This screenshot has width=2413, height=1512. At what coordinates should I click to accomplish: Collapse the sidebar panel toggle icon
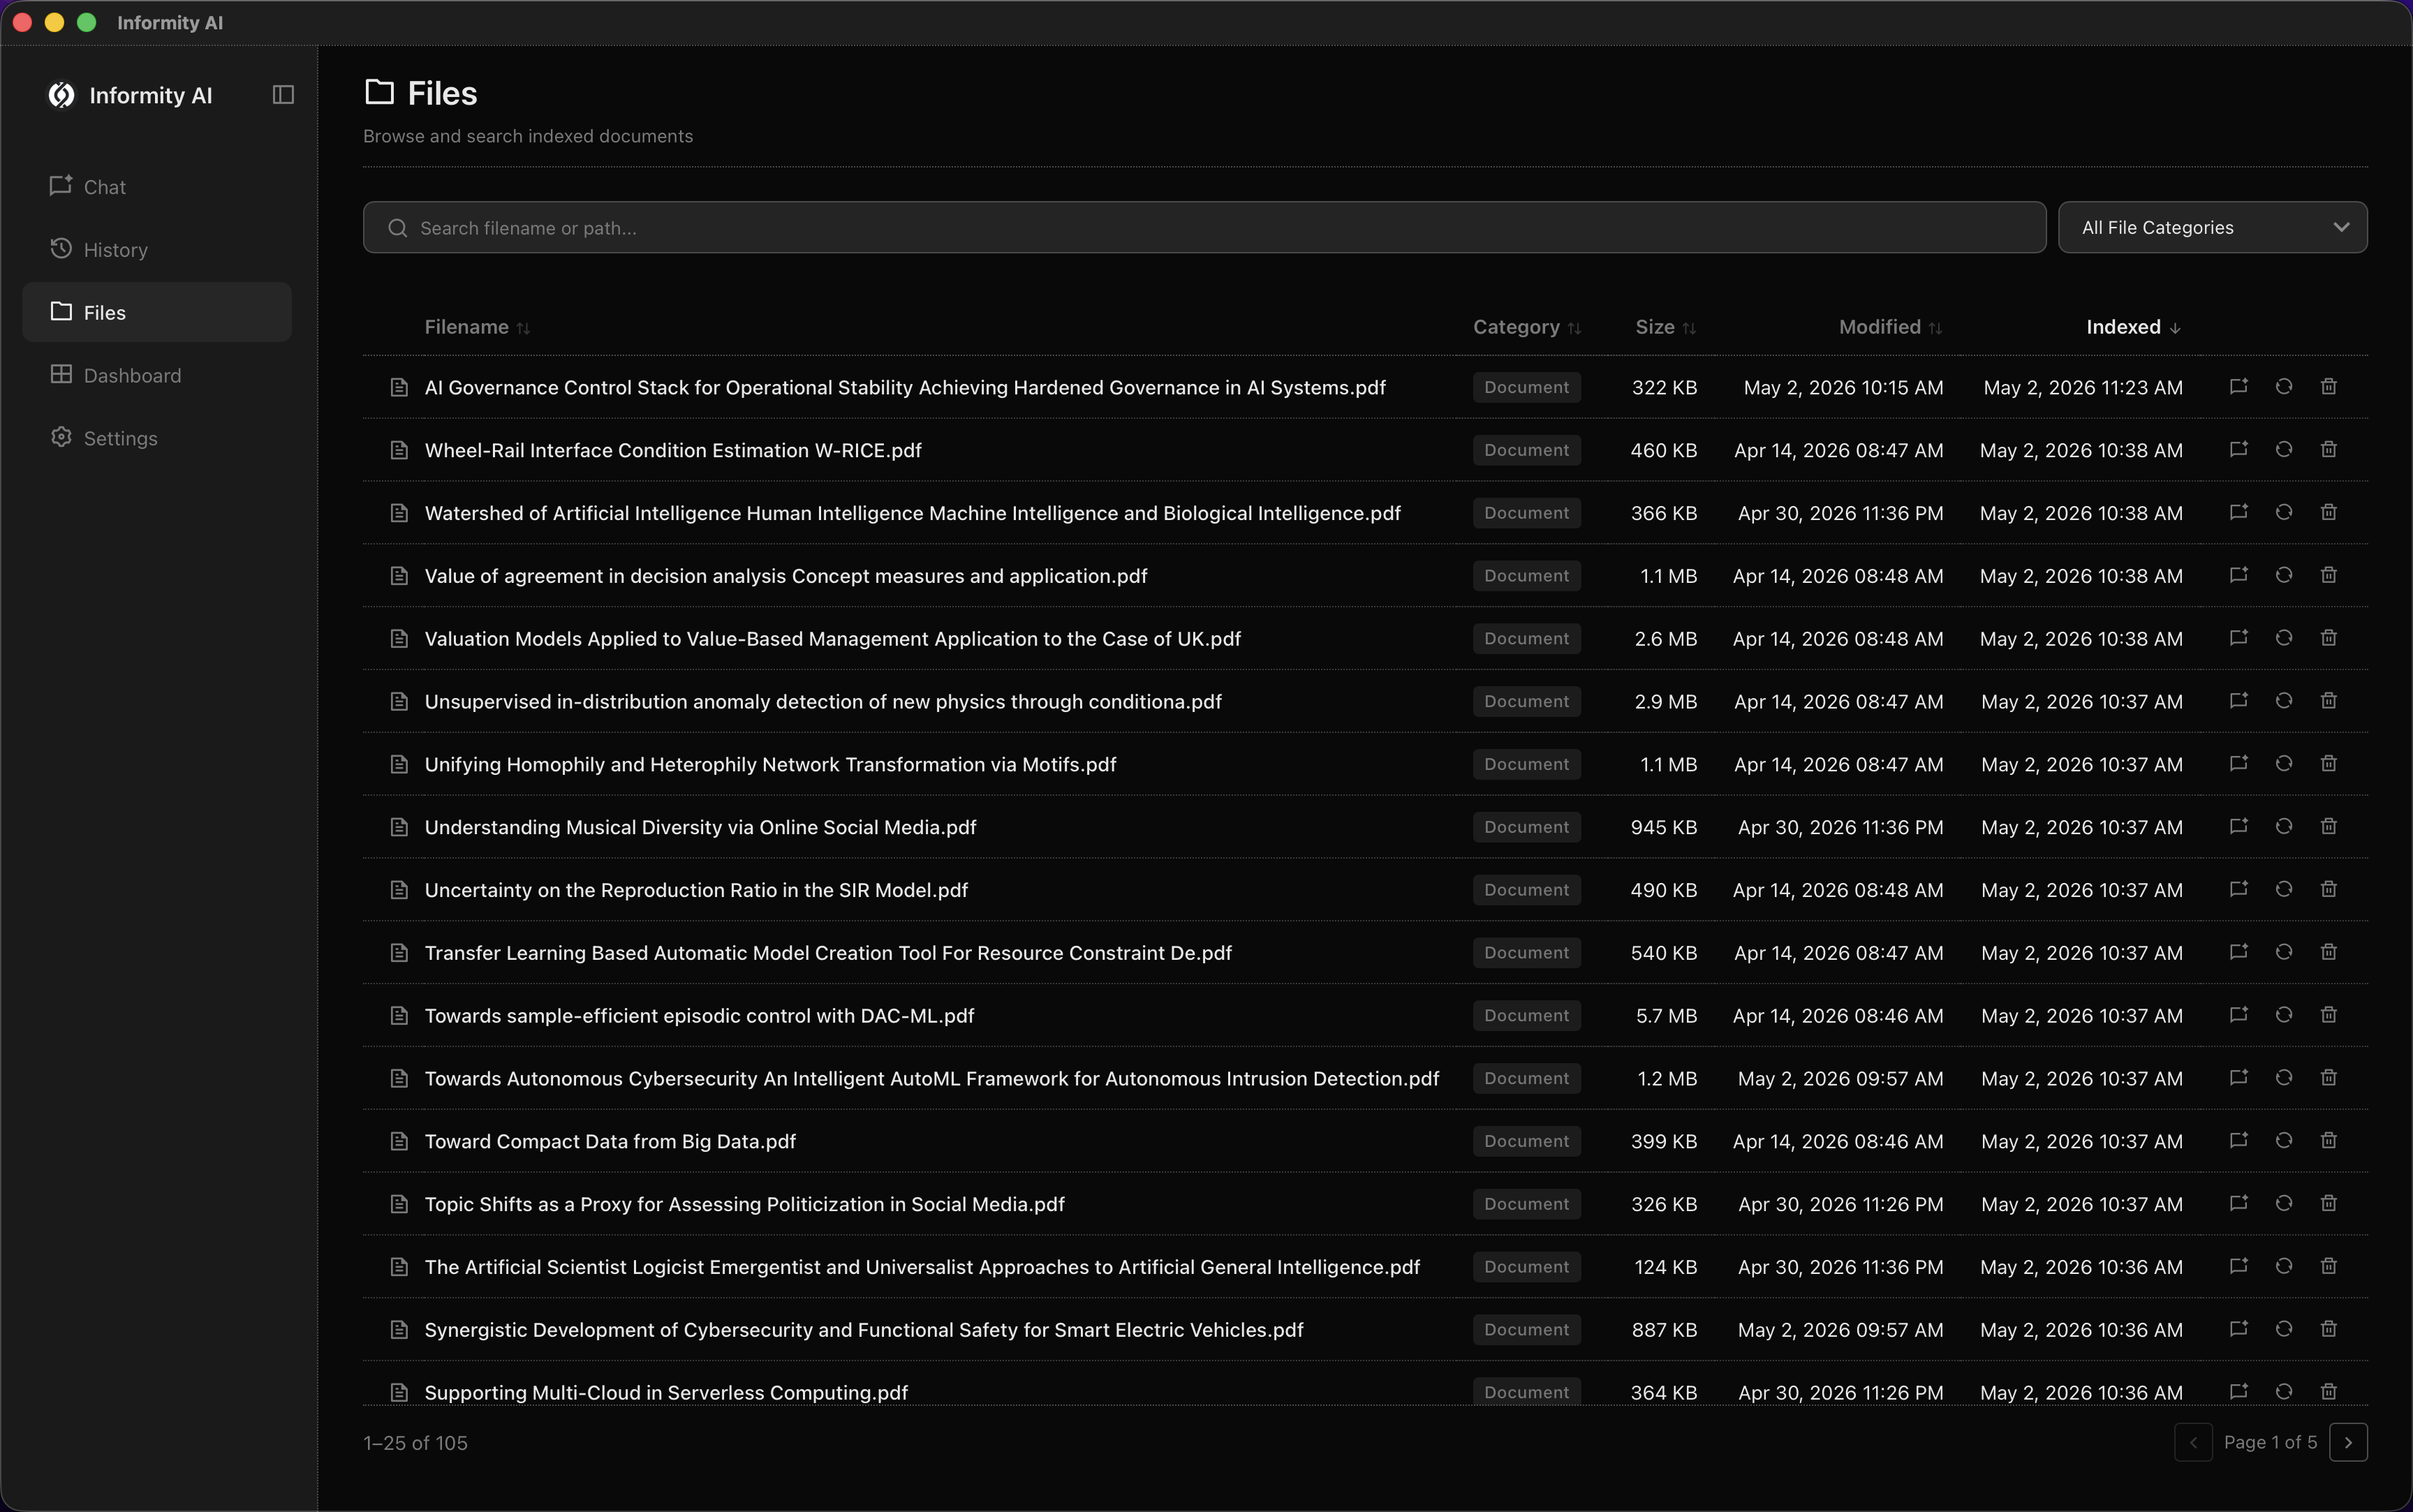[283, 95]
